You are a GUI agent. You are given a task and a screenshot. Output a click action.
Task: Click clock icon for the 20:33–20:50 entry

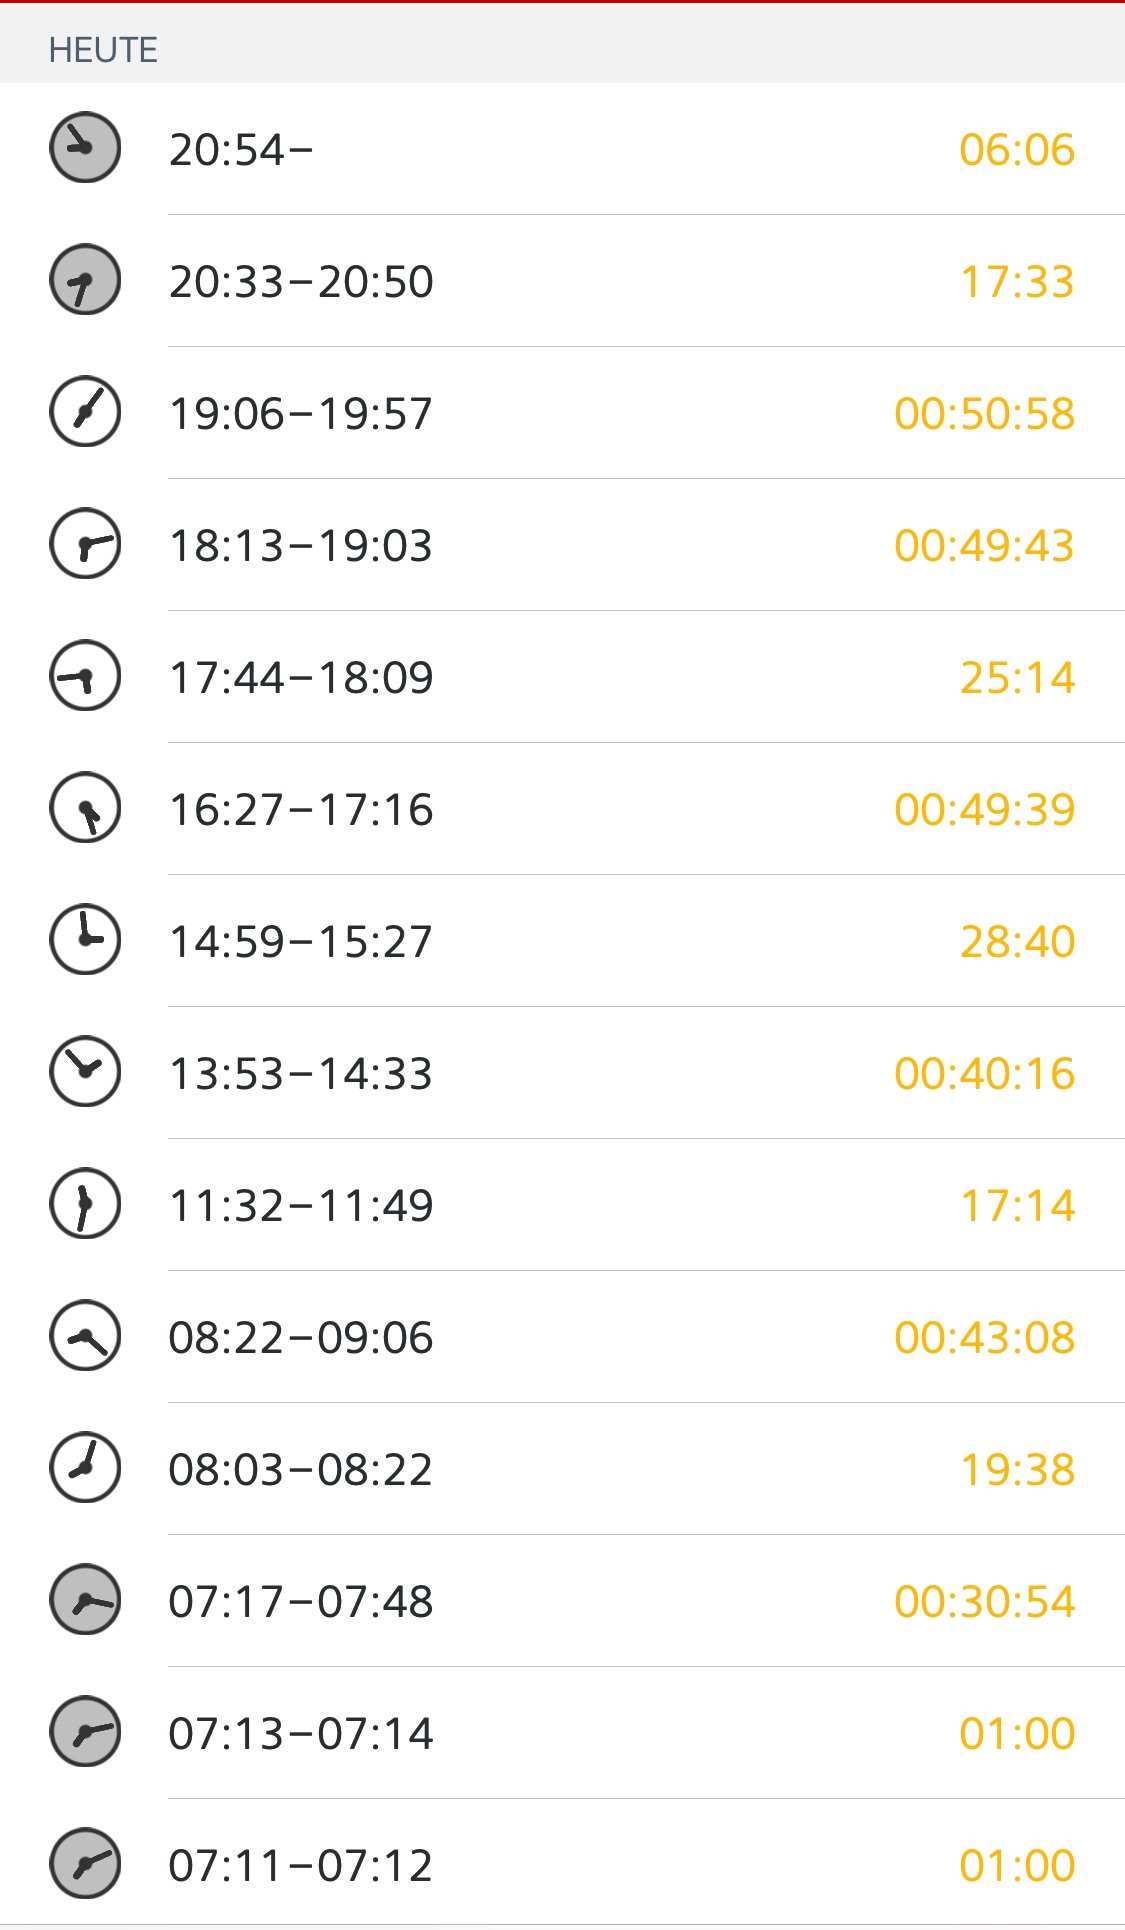pyautogui.click(x=85, y=280)
